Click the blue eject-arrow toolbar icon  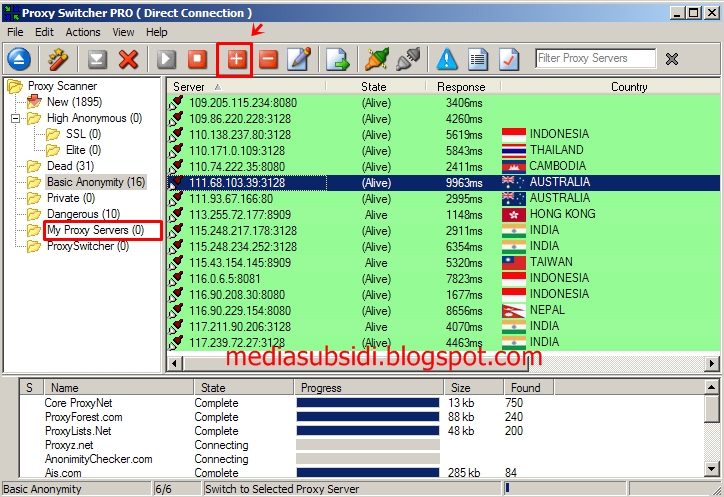(x=19, y=59)
